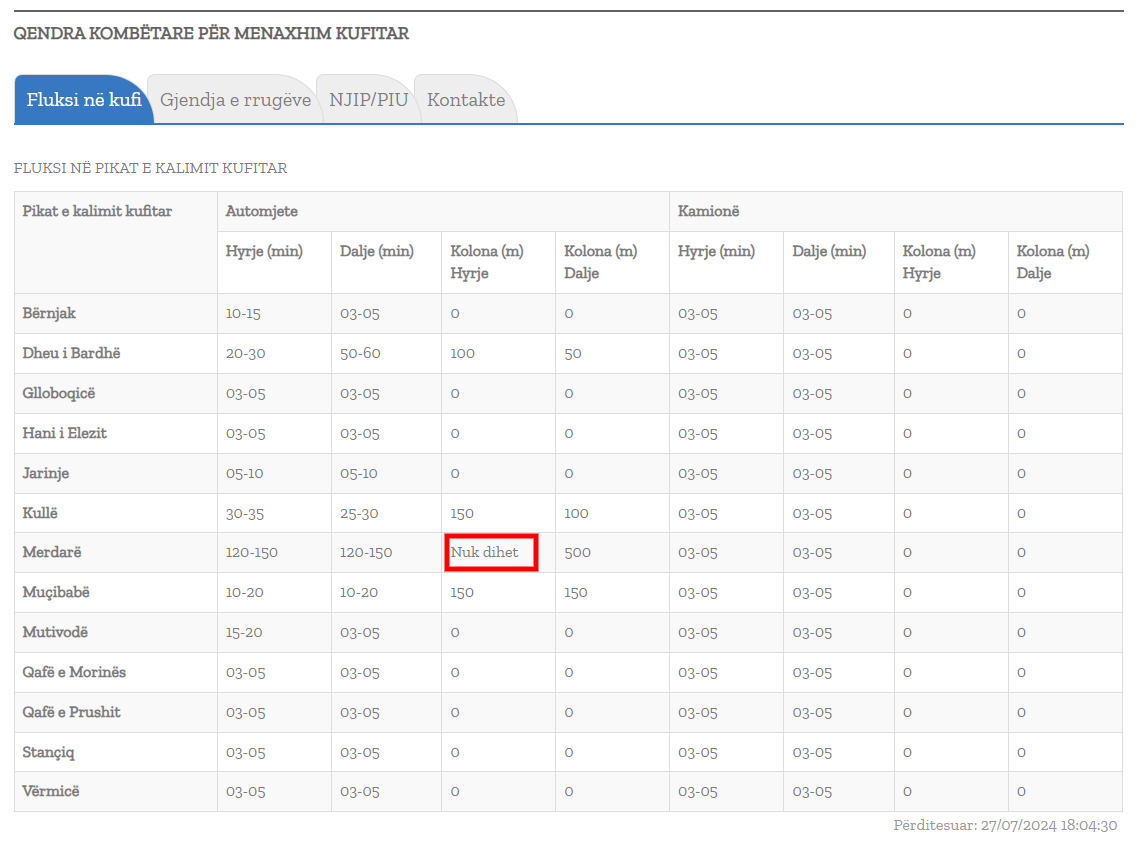
Task: Select the 30-35 entry time for Kullë
Action: 245,513
